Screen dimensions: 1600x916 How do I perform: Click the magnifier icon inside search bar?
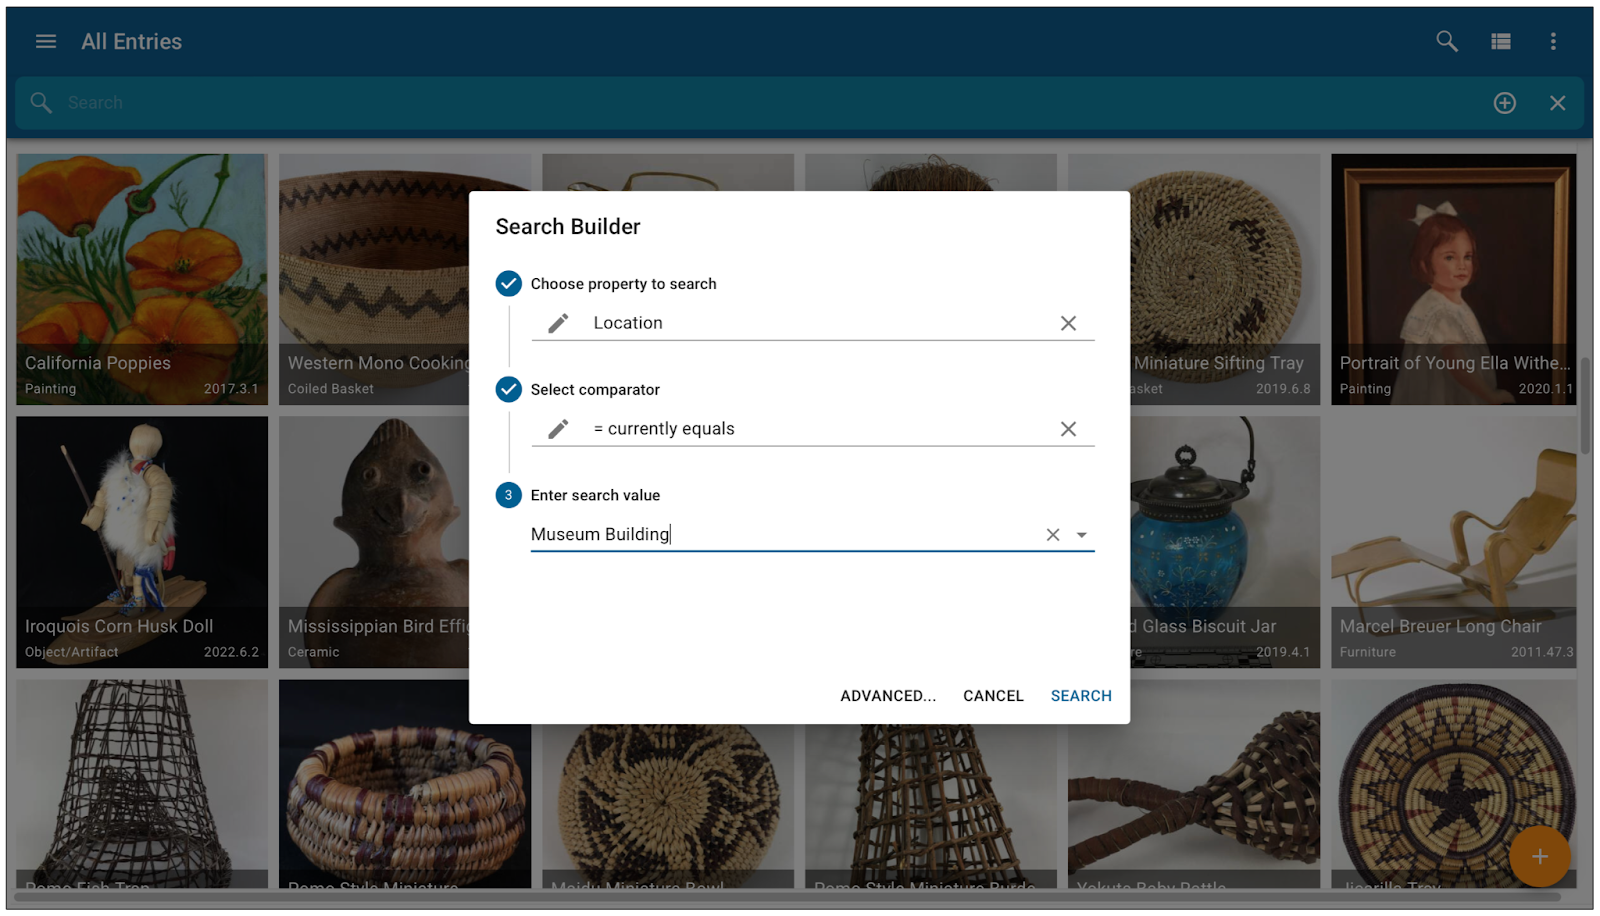coord(41,102)
